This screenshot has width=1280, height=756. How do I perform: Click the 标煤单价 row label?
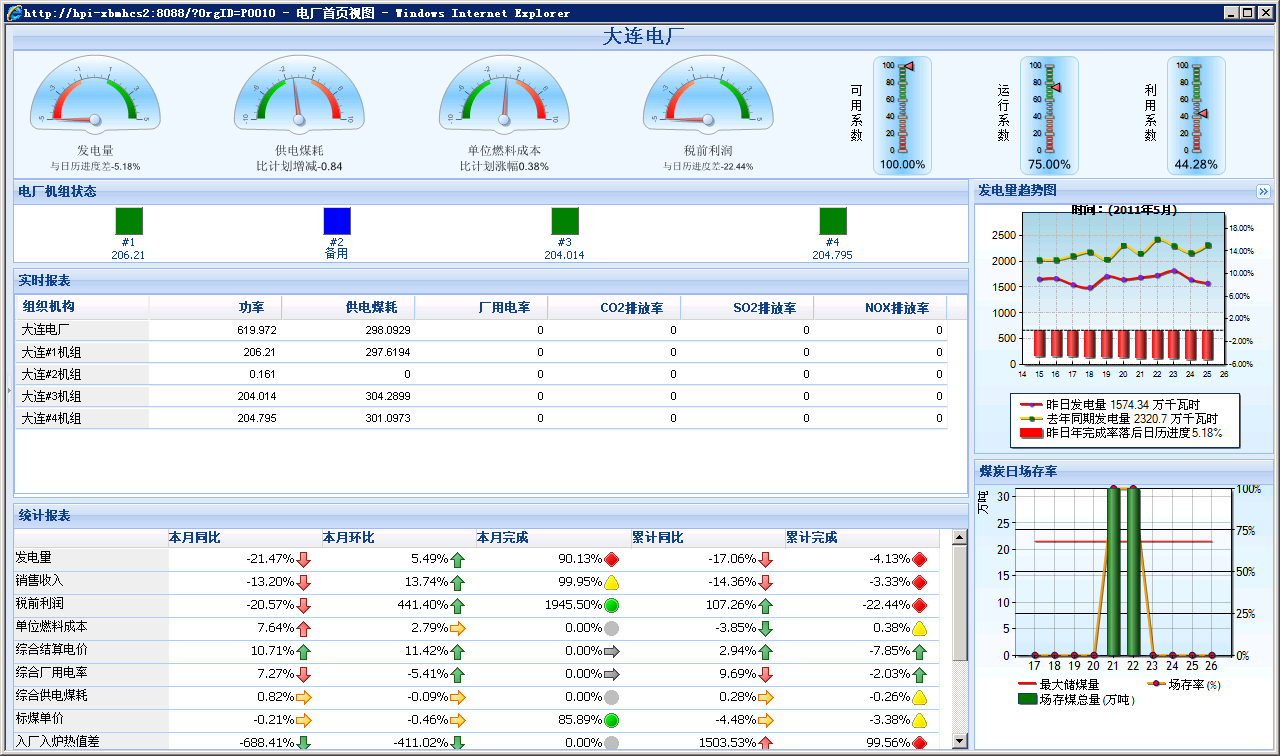(x=40, y=719)
